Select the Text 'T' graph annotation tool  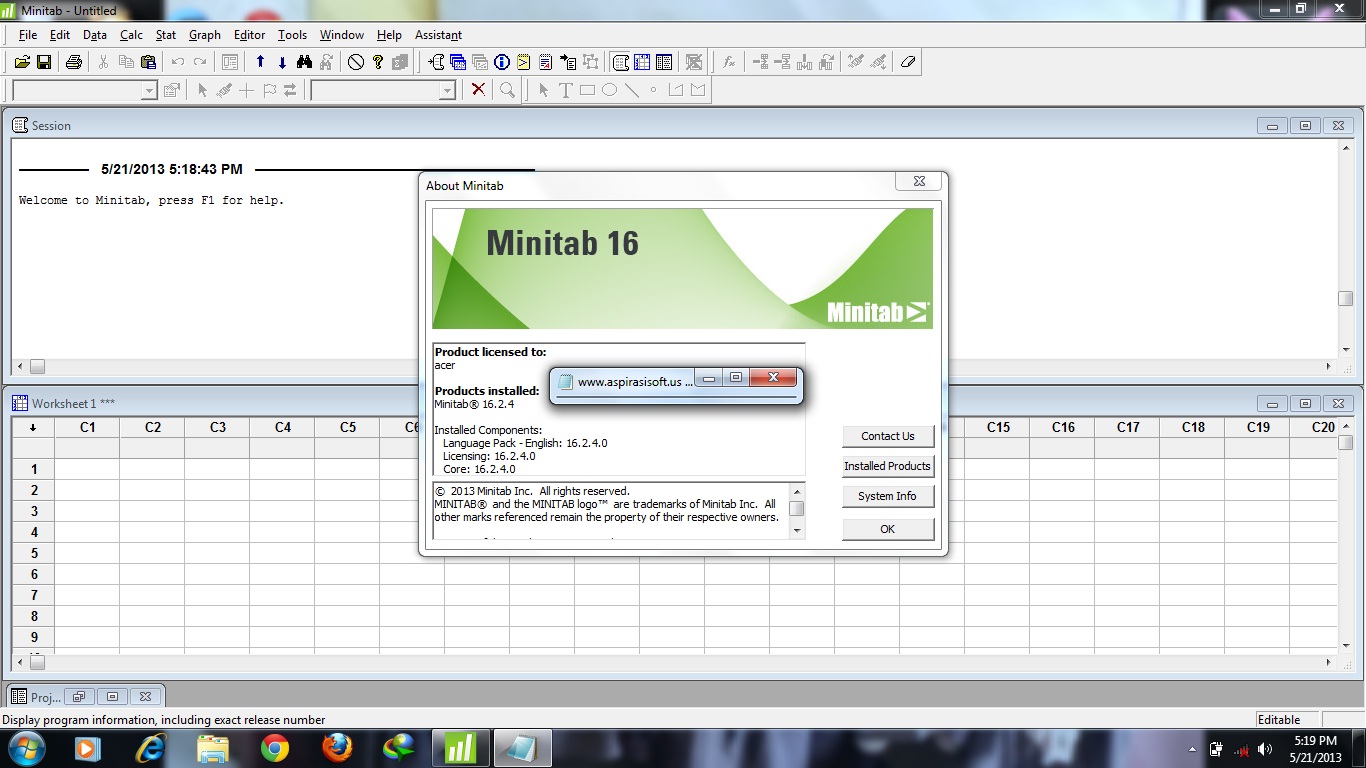pos(565,90)
